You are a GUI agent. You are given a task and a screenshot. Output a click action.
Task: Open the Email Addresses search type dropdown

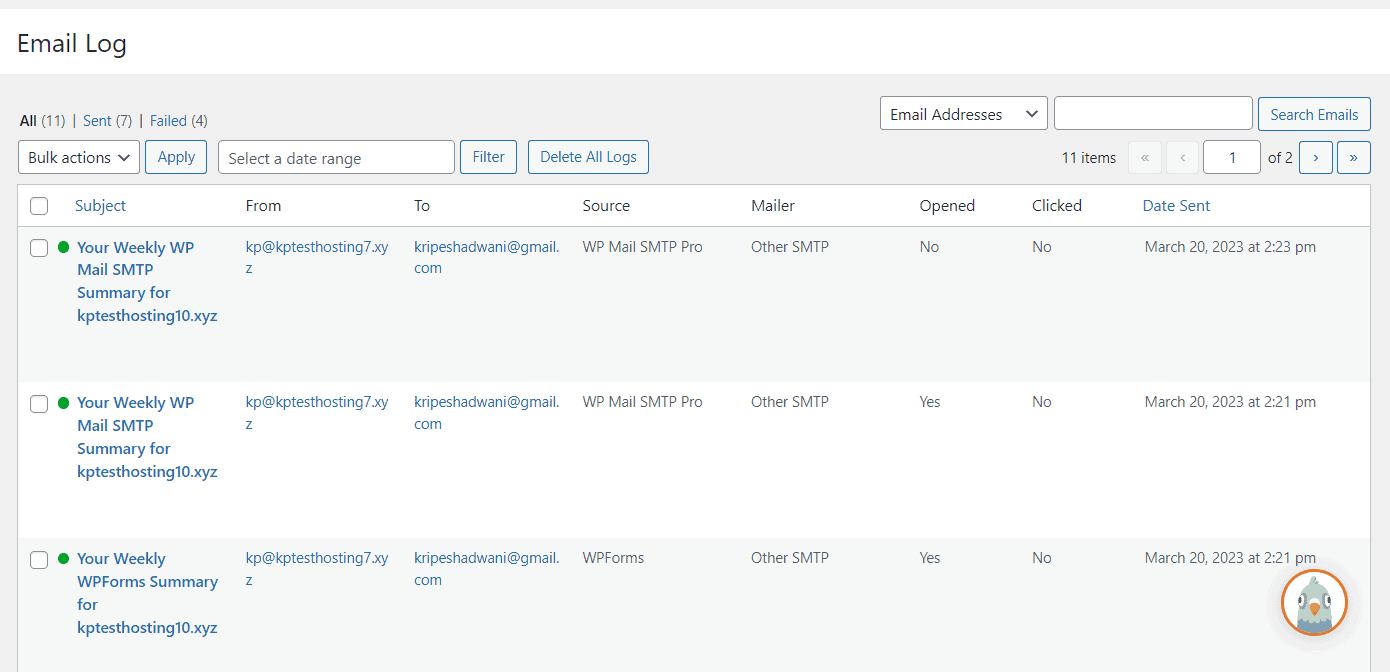(963, 114)
